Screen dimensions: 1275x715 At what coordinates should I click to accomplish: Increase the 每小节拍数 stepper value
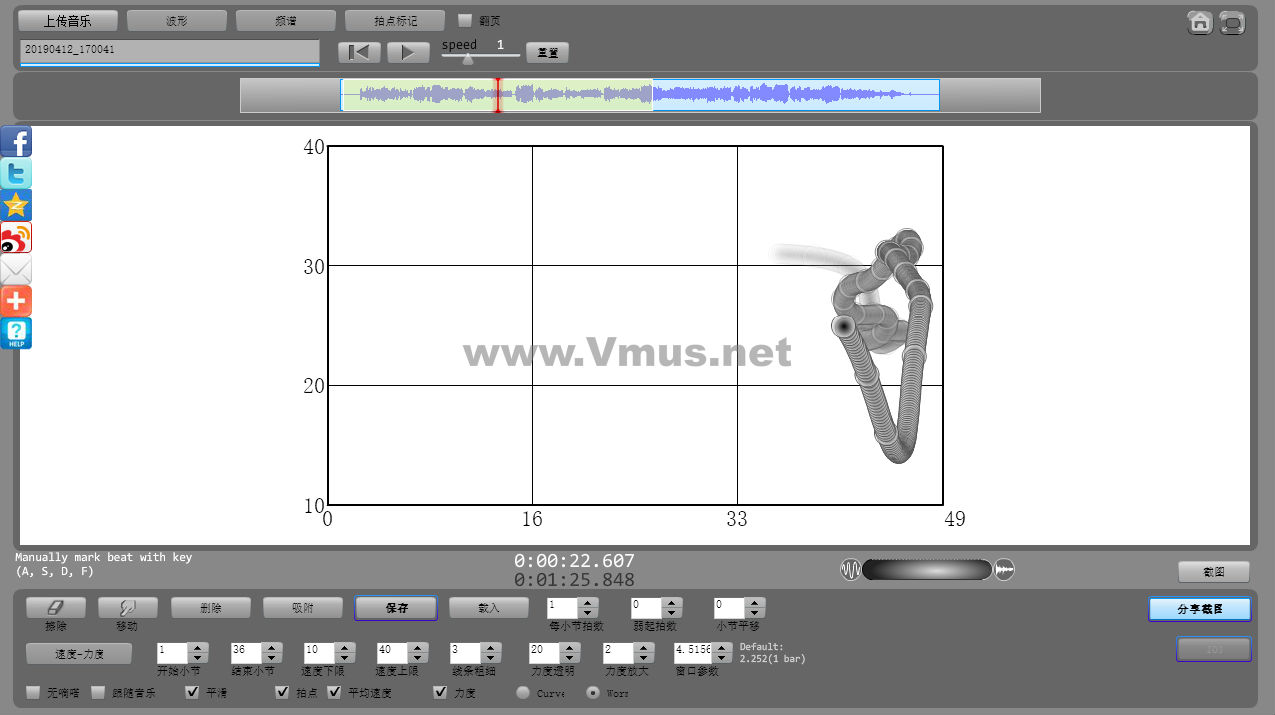tap(588, 602)
